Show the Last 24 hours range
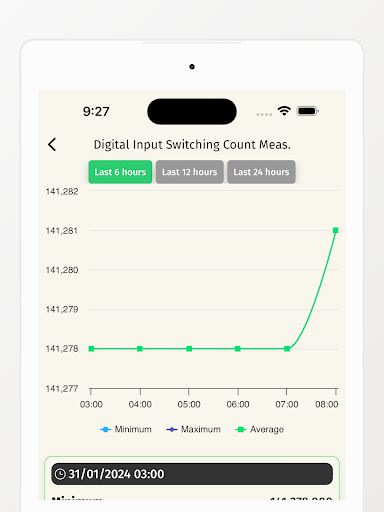384x512 pixels. [x=261, y=172]
